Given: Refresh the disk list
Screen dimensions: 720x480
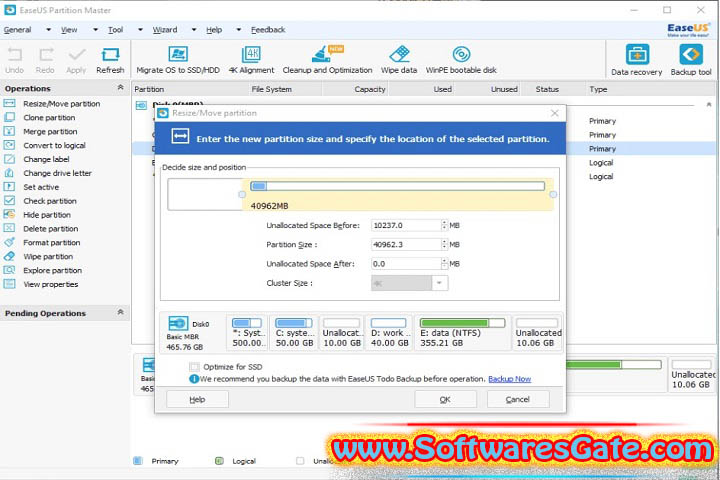Looking at the screenshot, I should point(110,60).
